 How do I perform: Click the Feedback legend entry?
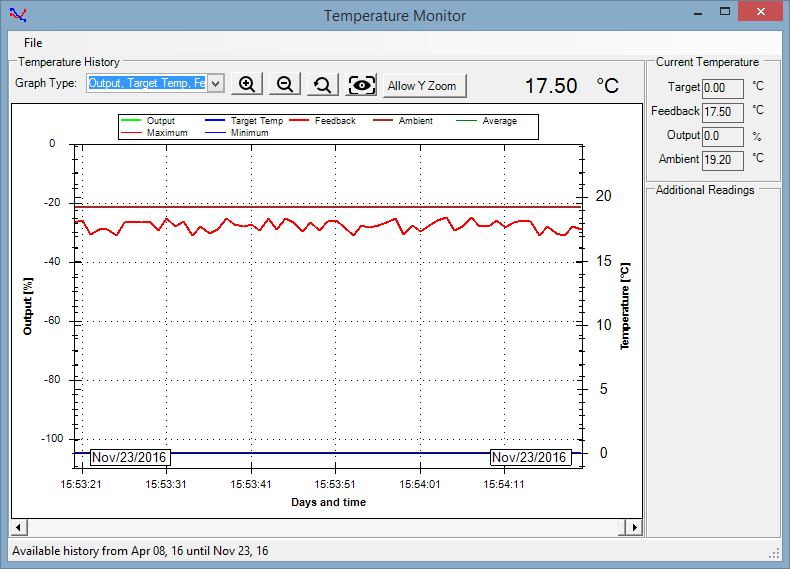point(322,121)
